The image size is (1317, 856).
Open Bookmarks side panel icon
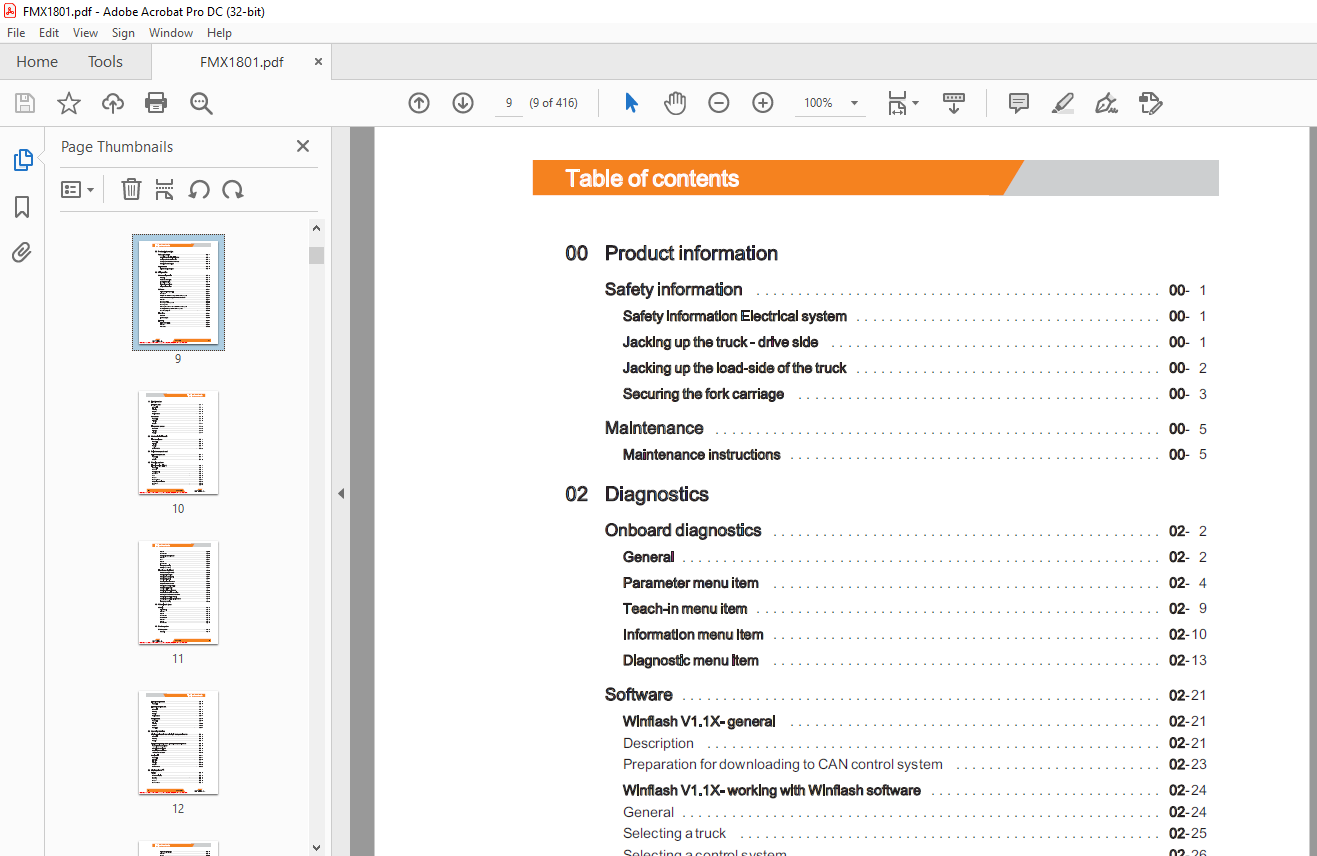coord(22,207)
